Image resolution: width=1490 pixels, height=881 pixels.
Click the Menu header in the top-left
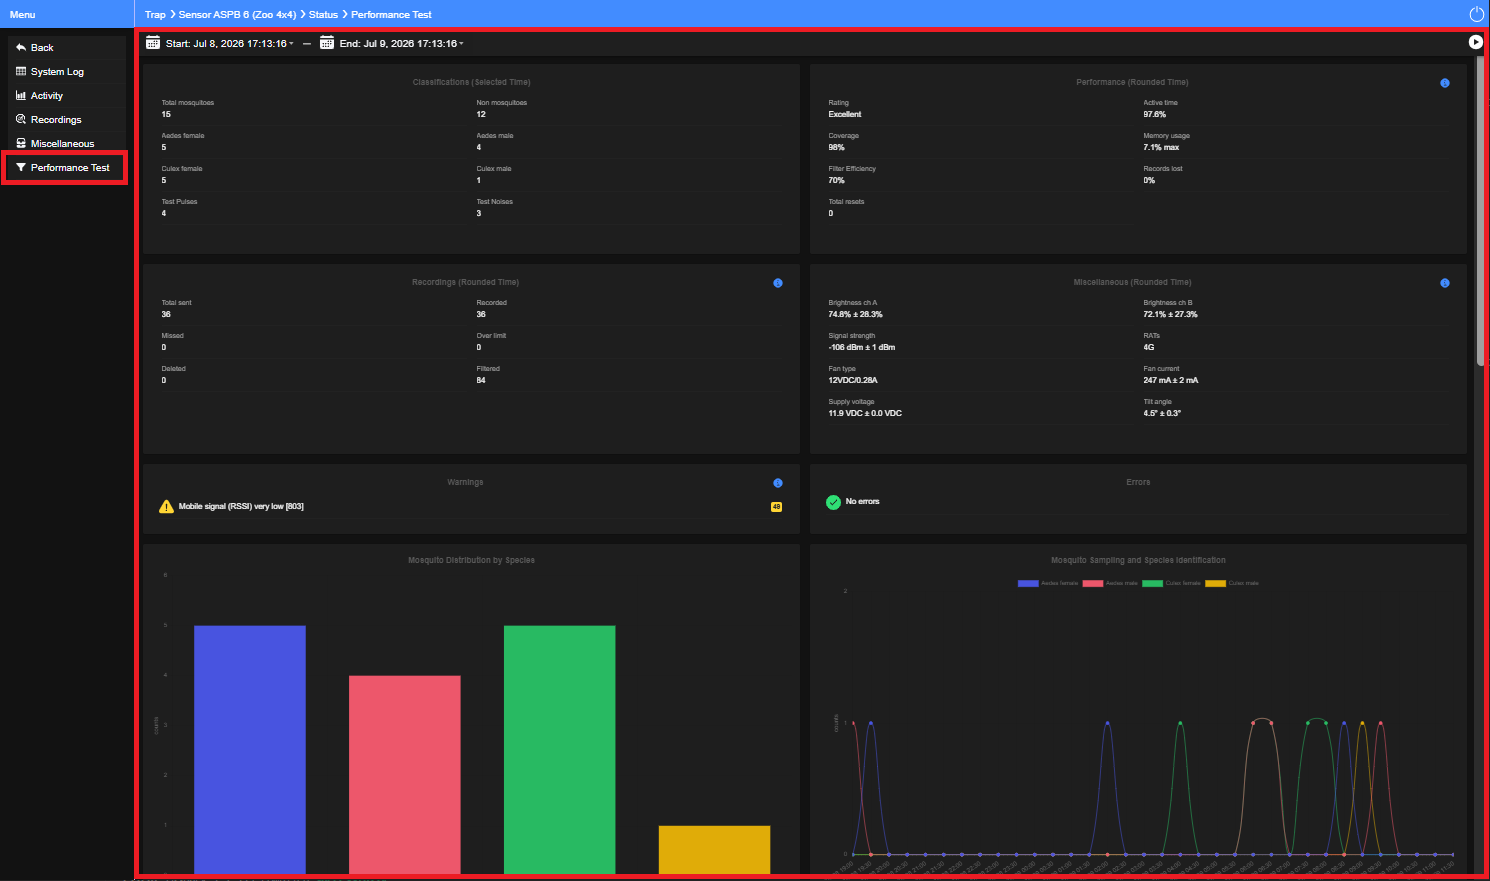pyautogui.click(x=22, y=15)
